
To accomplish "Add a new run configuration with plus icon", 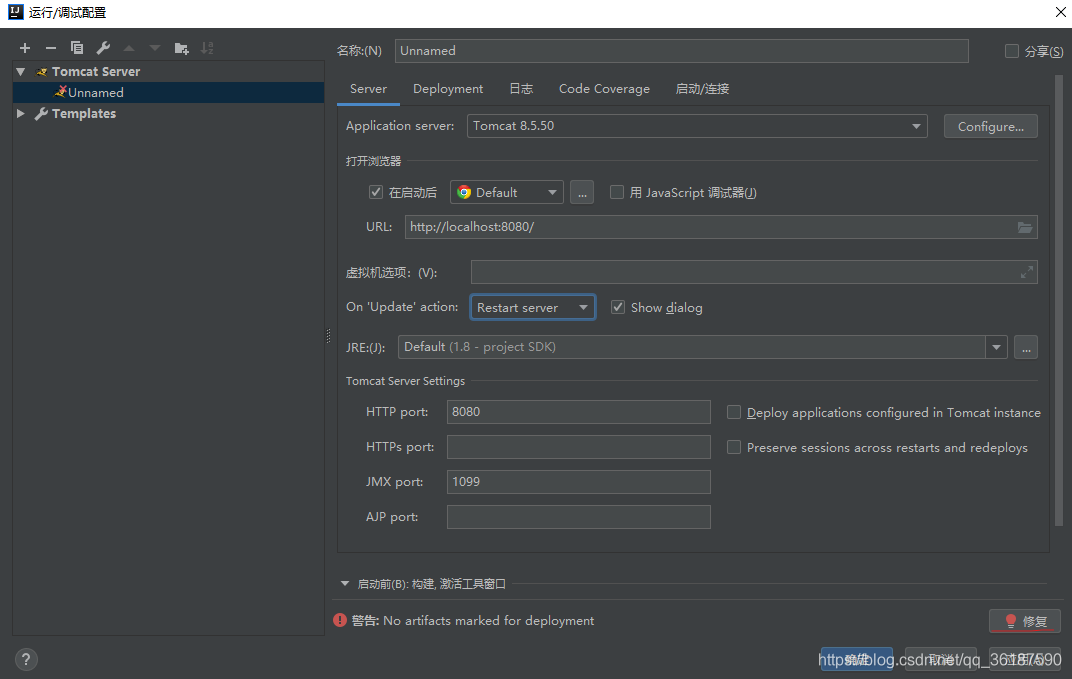I will tap(25, 48).
